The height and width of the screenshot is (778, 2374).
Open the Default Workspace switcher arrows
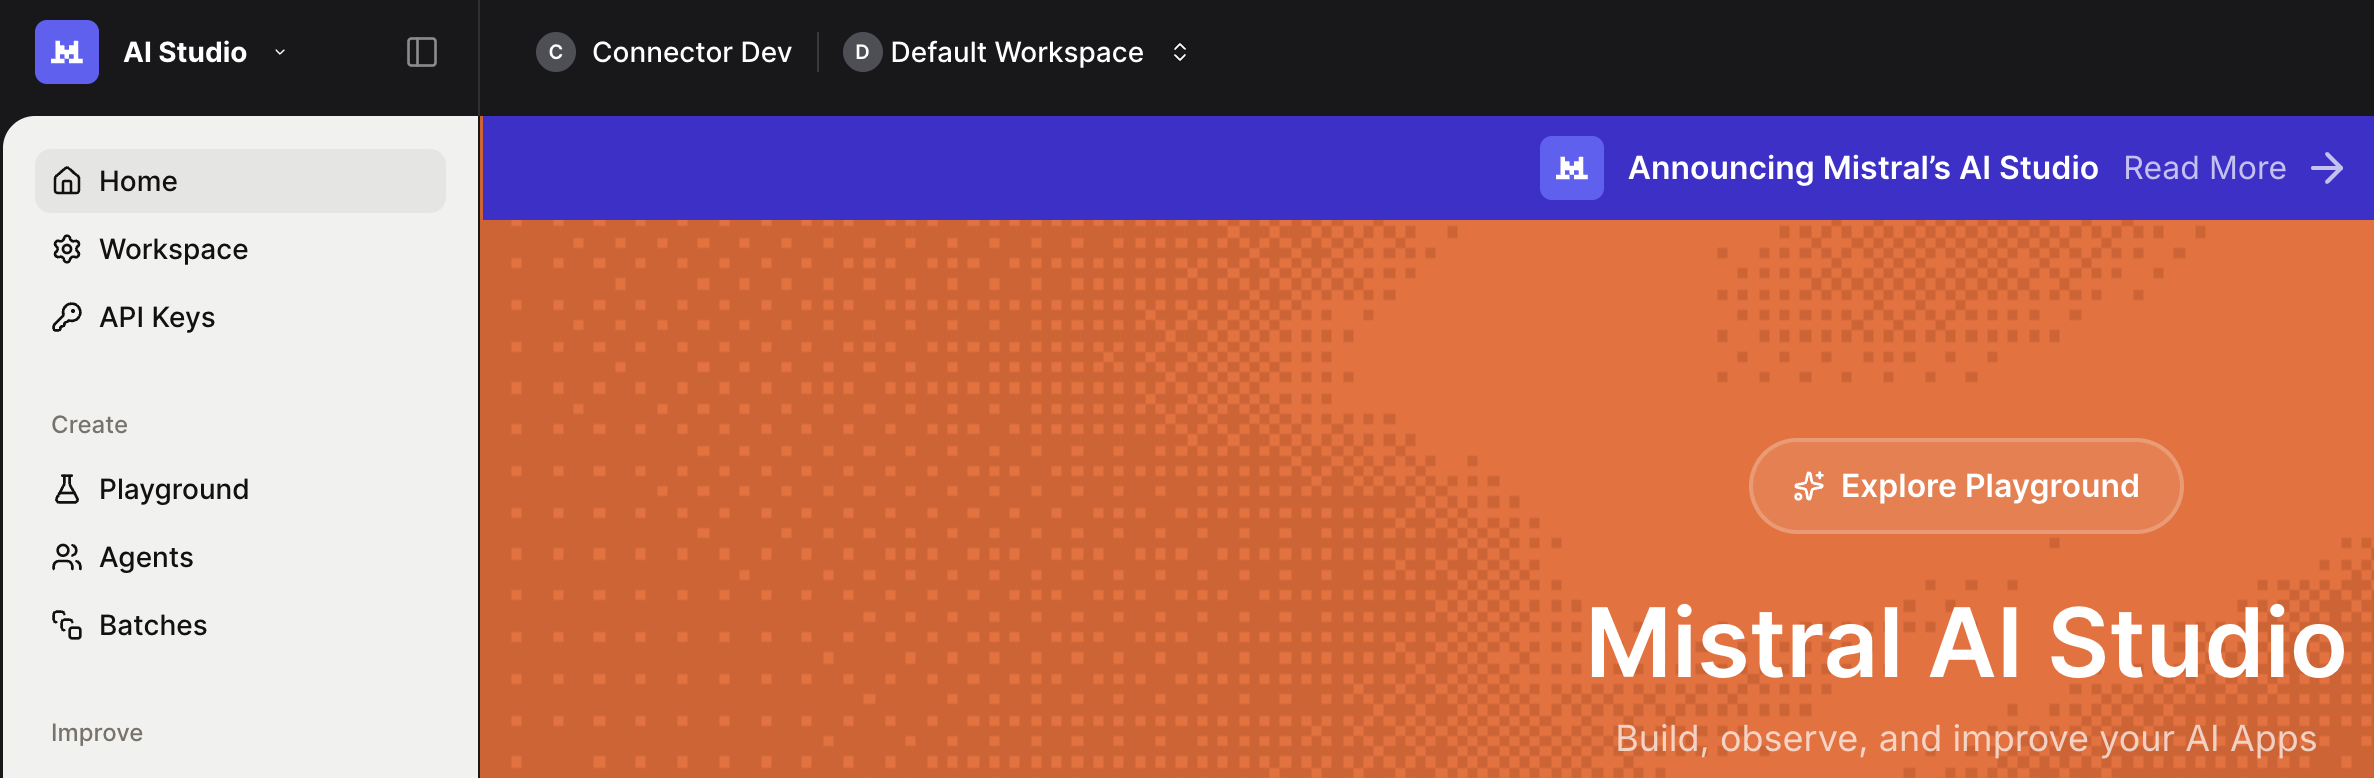coord(1180,52)
